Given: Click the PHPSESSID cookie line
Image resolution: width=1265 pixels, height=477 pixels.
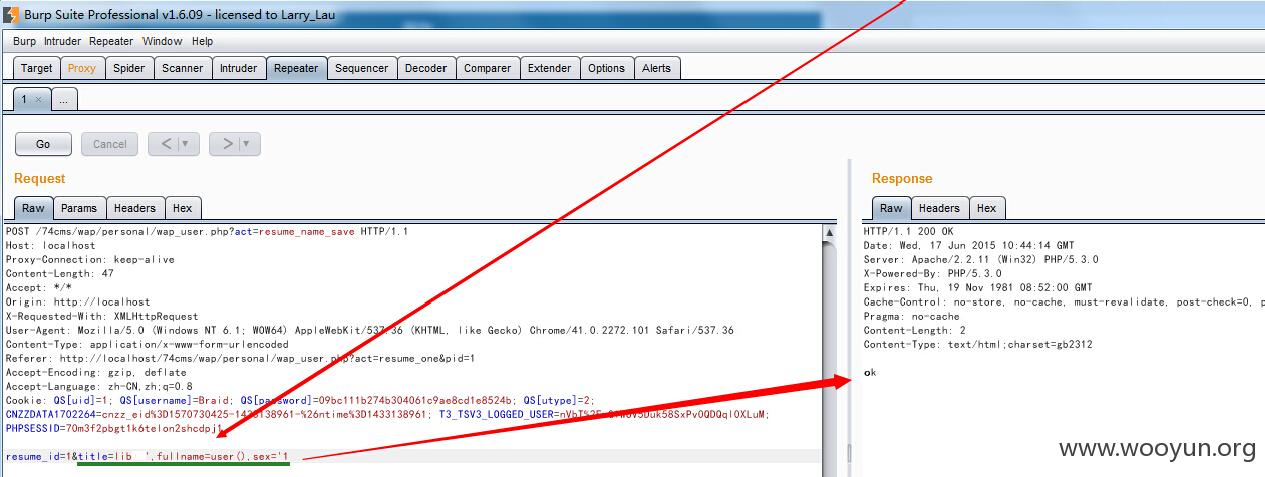Looking at the screenshot, I should pos(114,427).
